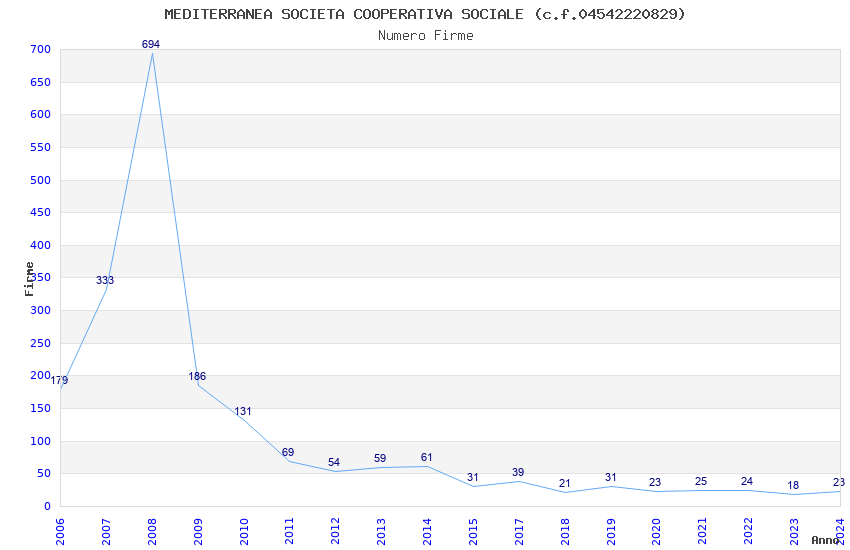Click the 2018 x-axis year label
Image resolution: width=850 pixels, height=550 pixels.
(x=565, y=532)
